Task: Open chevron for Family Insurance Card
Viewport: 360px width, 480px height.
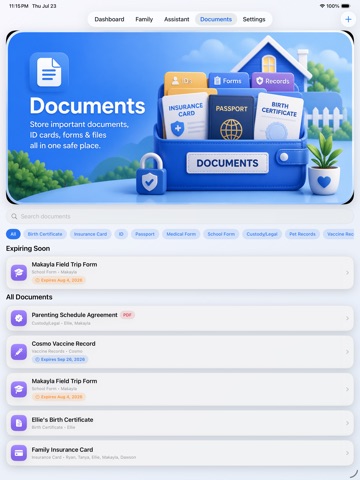Action: click(x=347, y=453)
